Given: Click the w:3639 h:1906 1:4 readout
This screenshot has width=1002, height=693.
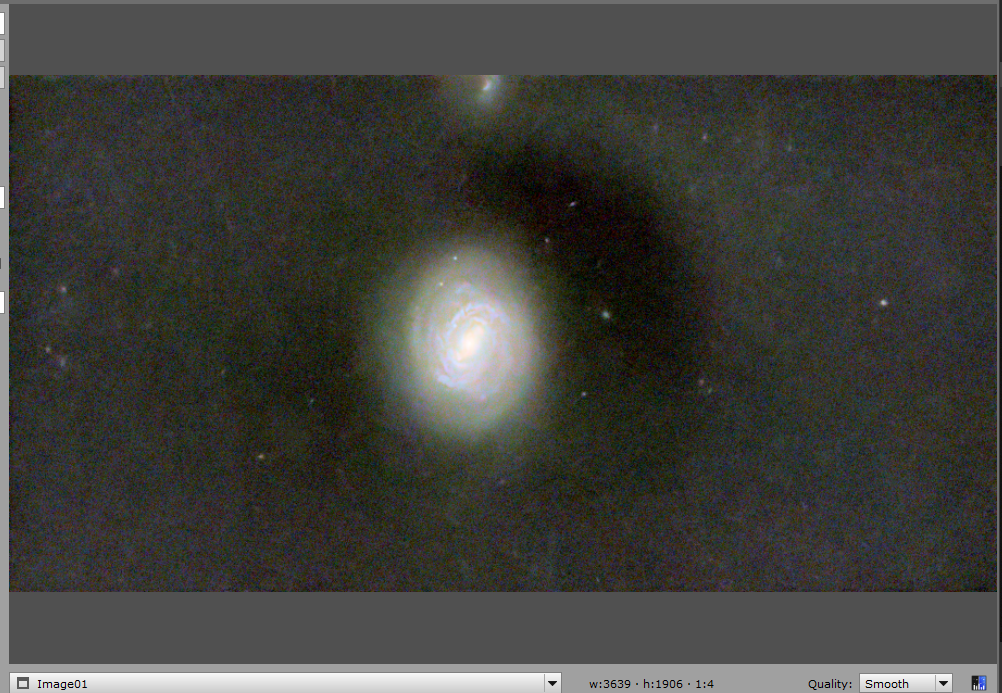Looking at the screenshot, I should pos(651,683).
